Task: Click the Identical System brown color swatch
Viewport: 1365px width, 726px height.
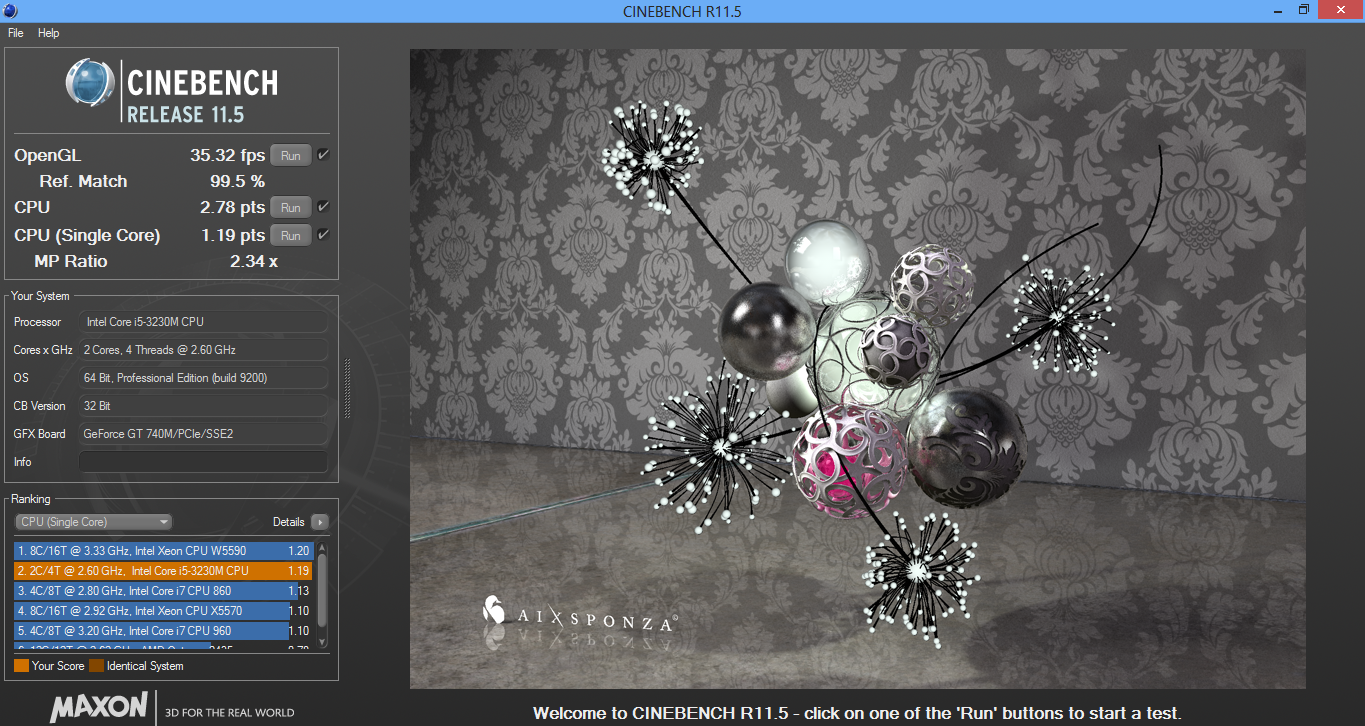Action: (x=96, y=666)
